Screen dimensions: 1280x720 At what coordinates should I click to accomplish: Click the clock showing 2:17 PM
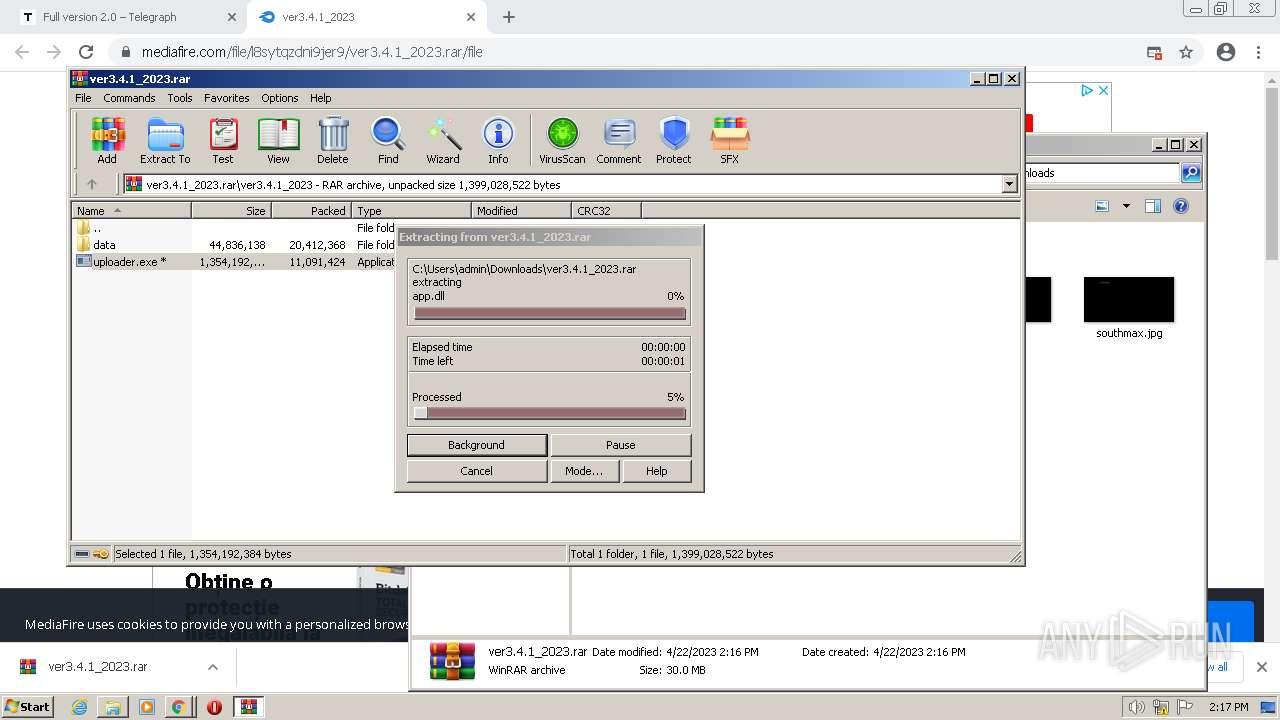tap(1229, 707)
